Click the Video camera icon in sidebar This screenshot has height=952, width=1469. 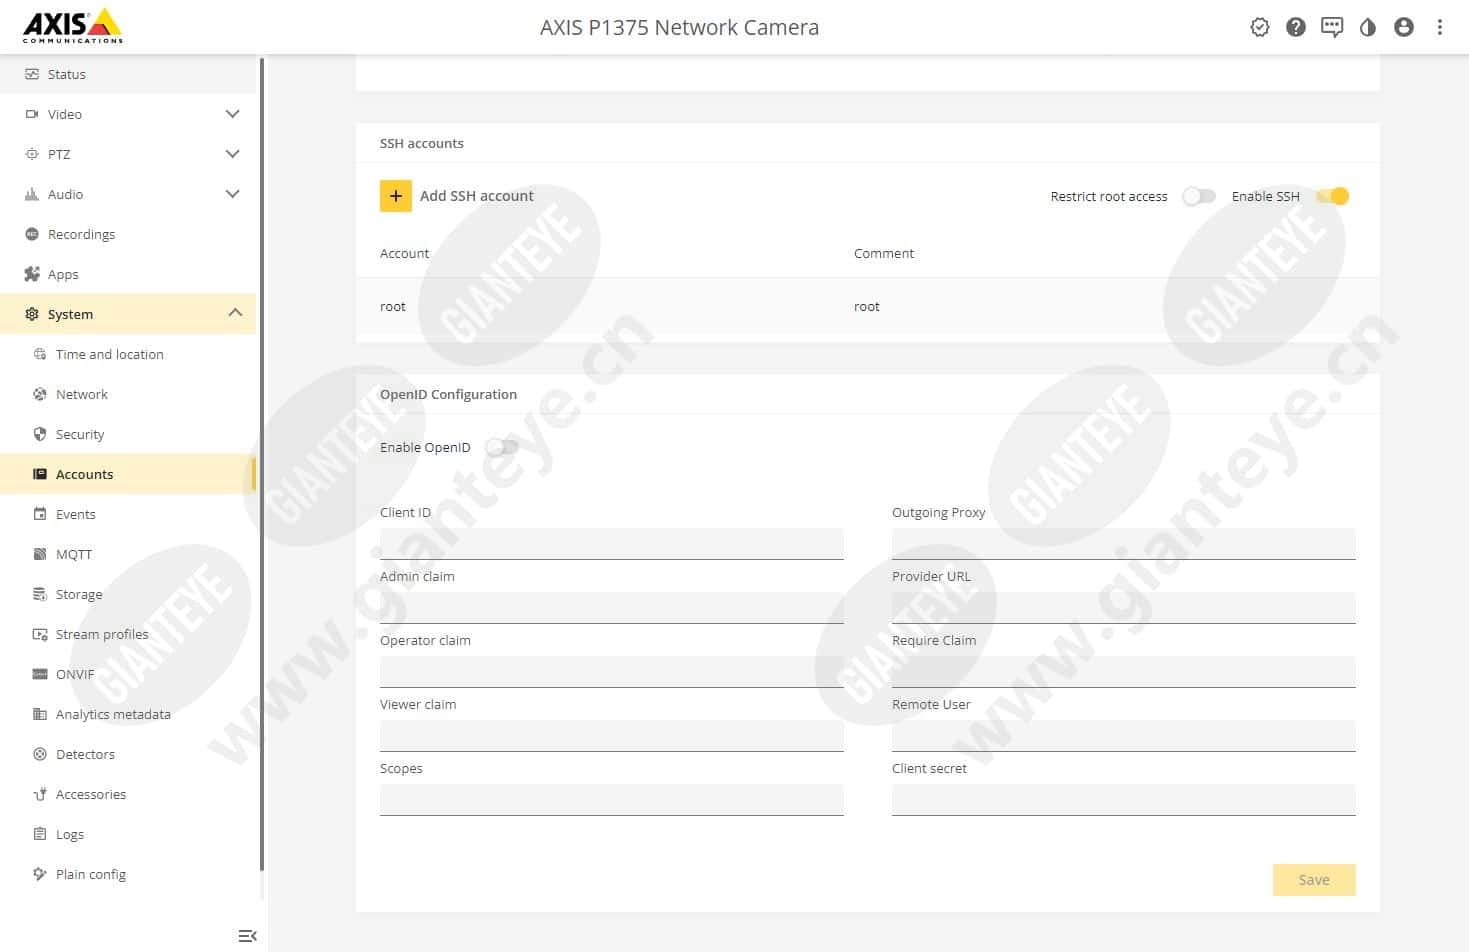pos(32,114)
